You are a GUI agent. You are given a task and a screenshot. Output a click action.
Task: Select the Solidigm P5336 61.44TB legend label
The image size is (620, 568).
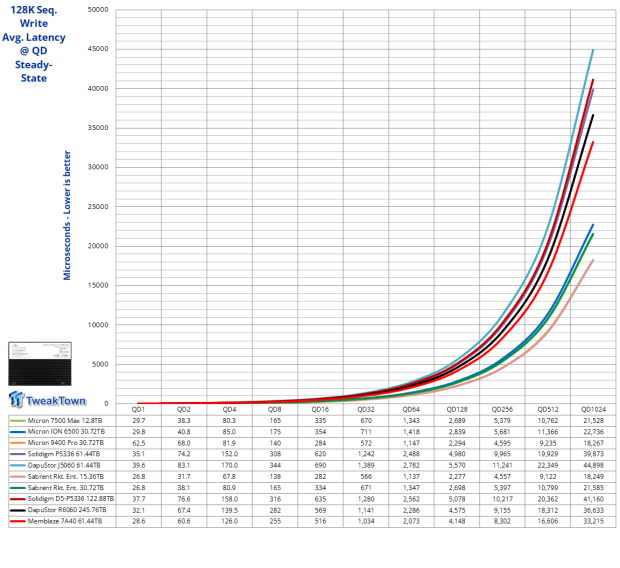64,454
